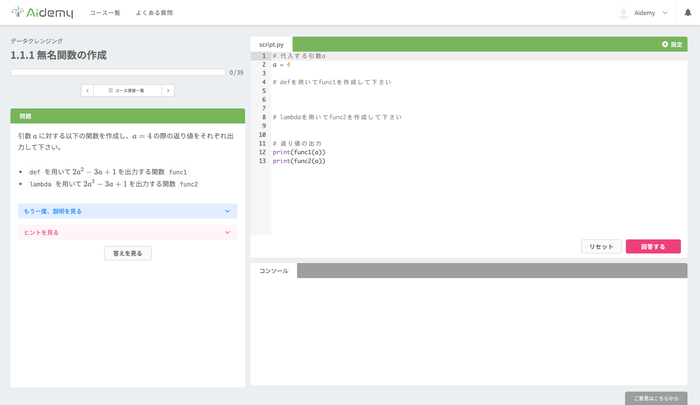Click the course progress bar

(118, 72)
